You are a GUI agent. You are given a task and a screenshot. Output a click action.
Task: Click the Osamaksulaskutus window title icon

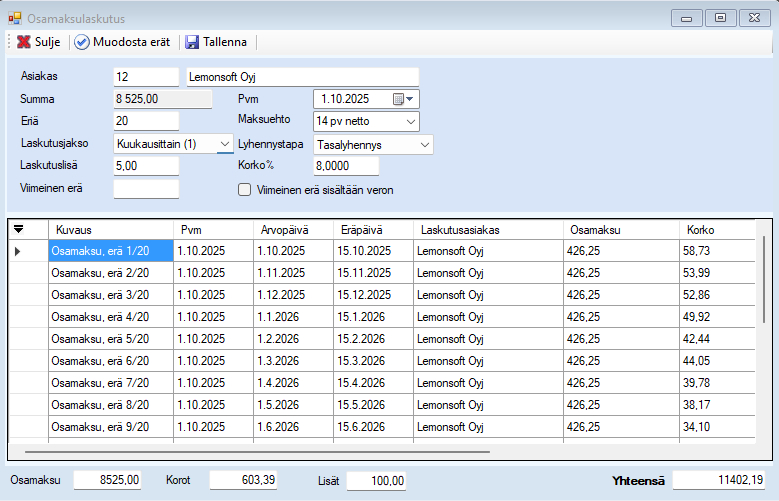(15, 18)
